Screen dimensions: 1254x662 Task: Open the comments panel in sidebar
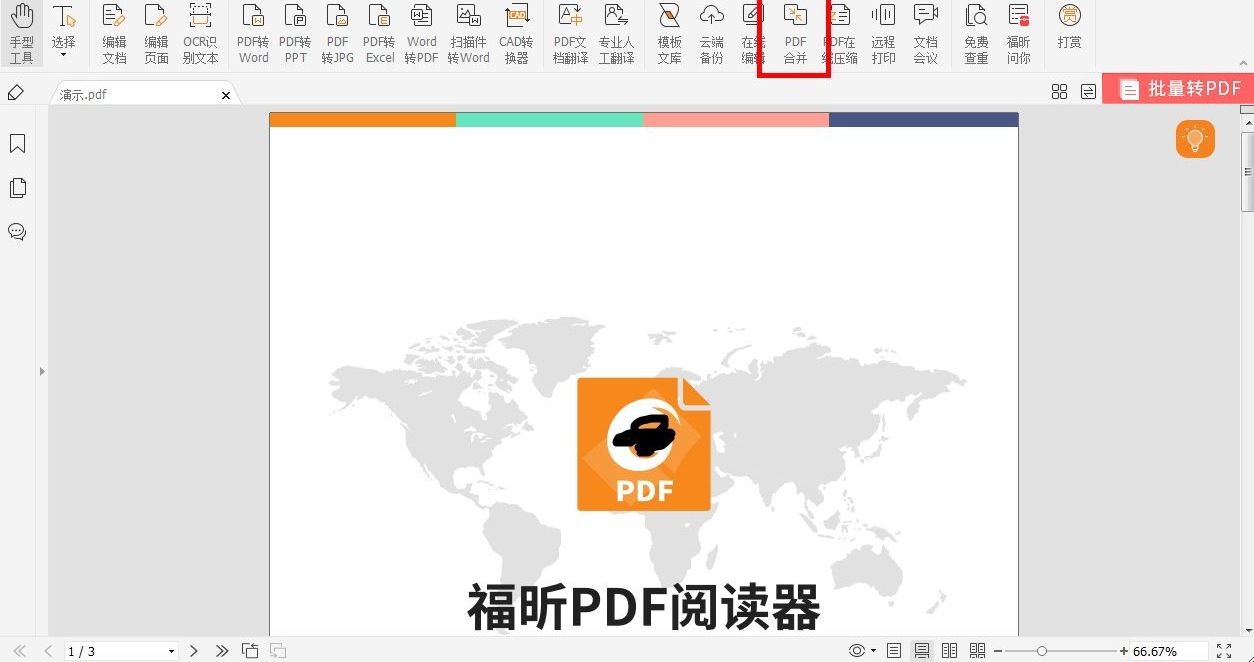17,232
